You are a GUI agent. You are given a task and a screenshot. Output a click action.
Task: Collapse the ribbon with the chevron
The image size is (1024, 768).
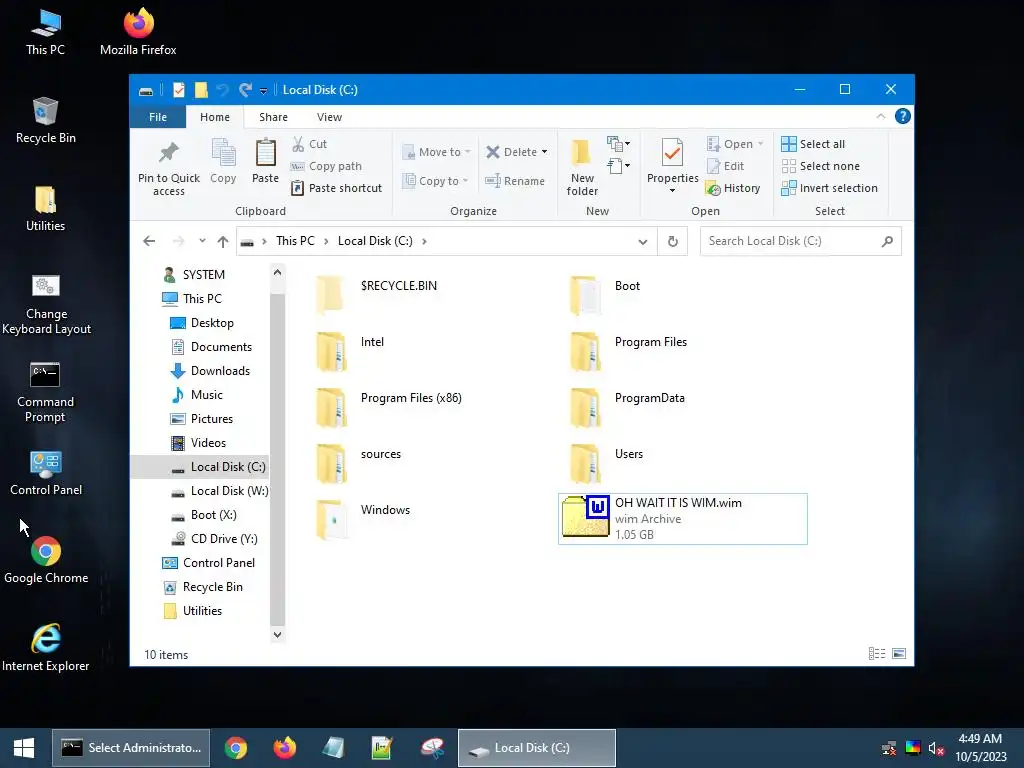pos(880,116)
